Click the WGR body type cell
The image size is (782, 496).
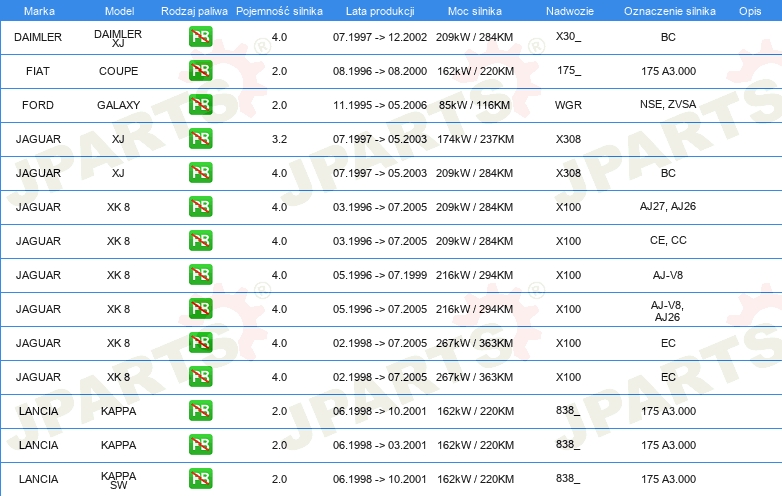(x=568, y=105)
